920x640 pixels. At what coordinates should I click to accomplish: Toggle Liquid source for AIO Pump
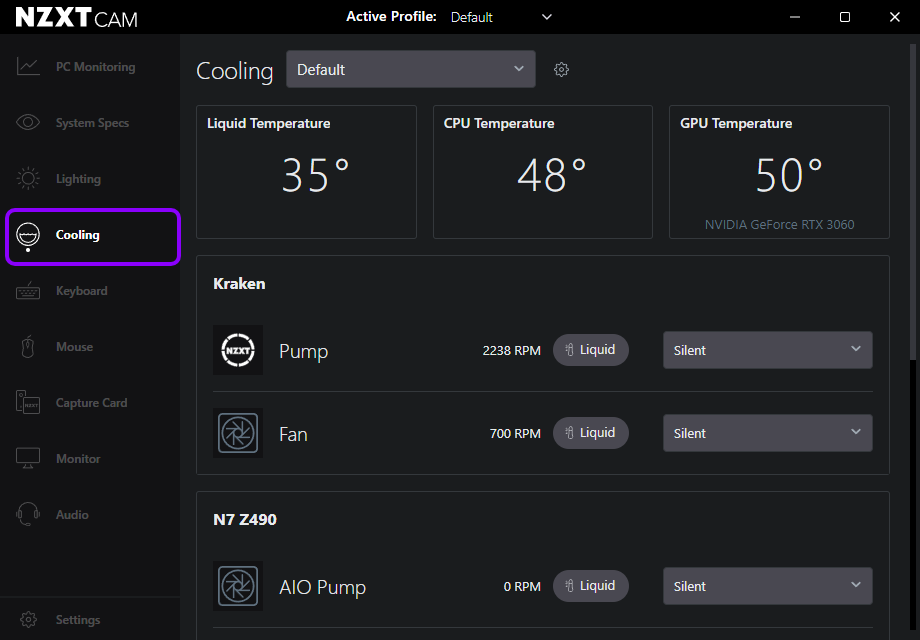pyautogui.click(x=591, y=586)
